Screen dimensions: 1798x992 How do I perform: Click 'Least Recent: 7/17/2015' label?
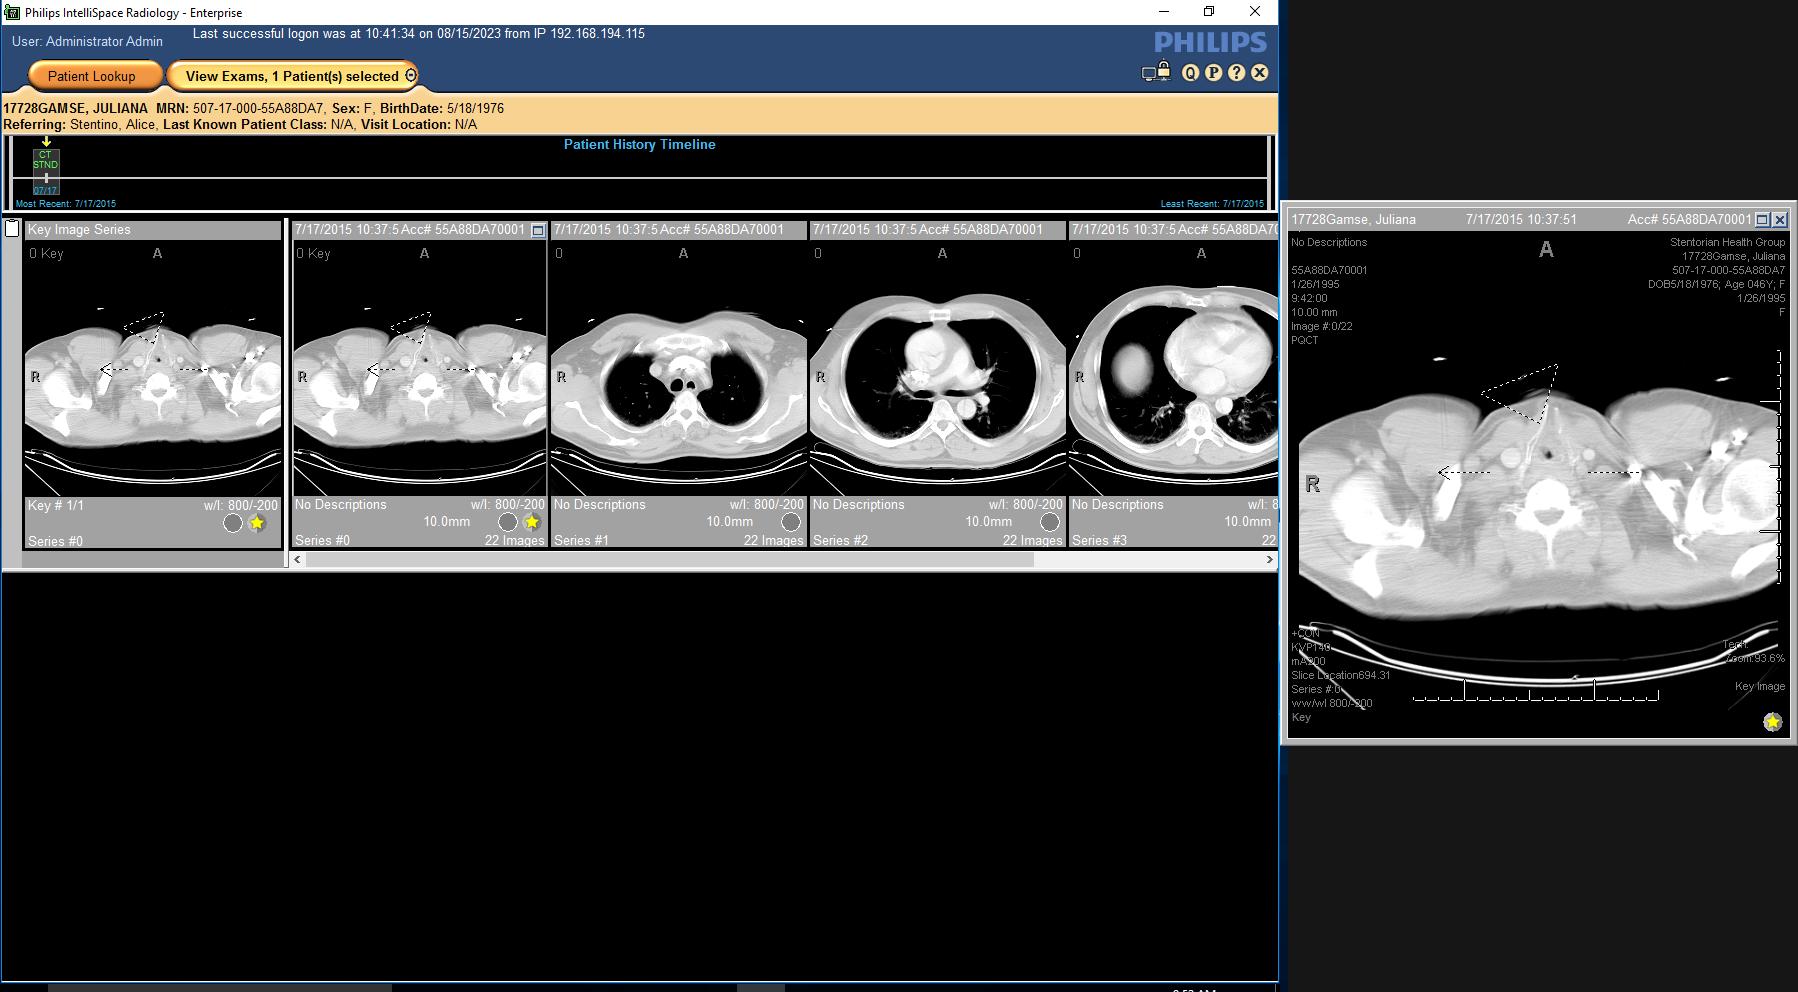pos(1212,204)
